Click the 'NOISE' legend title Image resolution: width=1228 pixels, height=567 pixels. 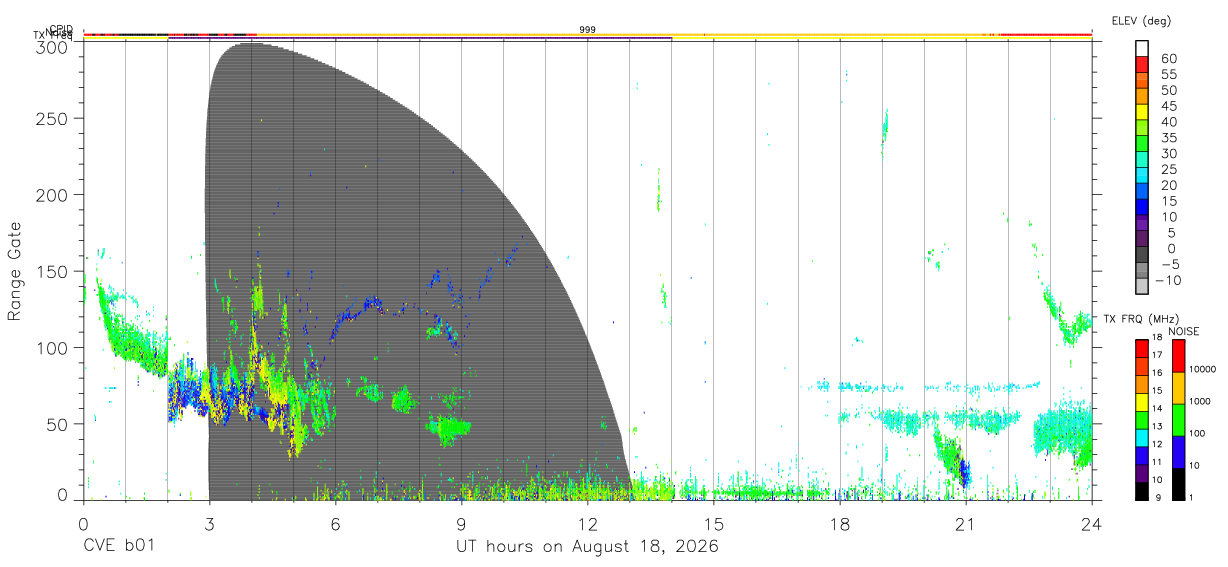pos(1183,331)
